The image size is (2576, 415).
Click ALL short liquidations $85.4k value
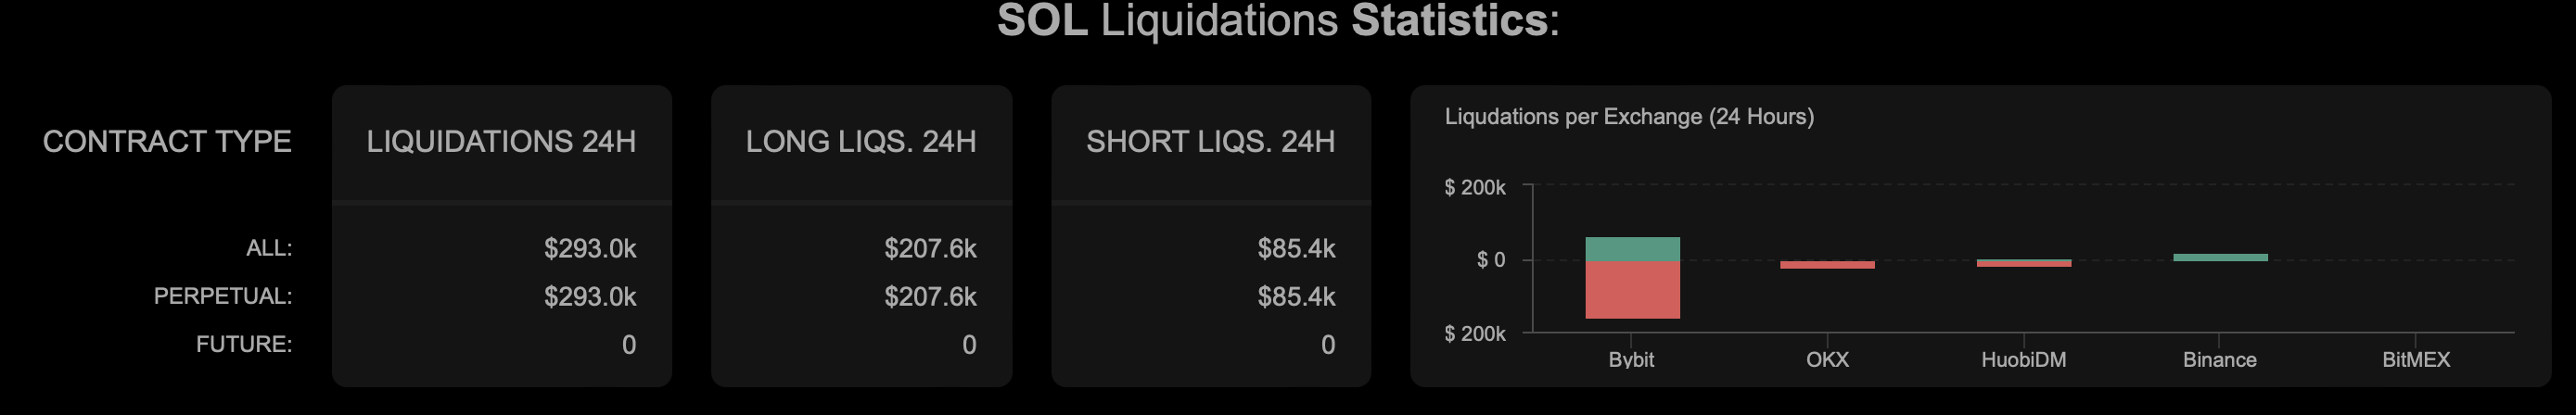(x=1295, y=248)
